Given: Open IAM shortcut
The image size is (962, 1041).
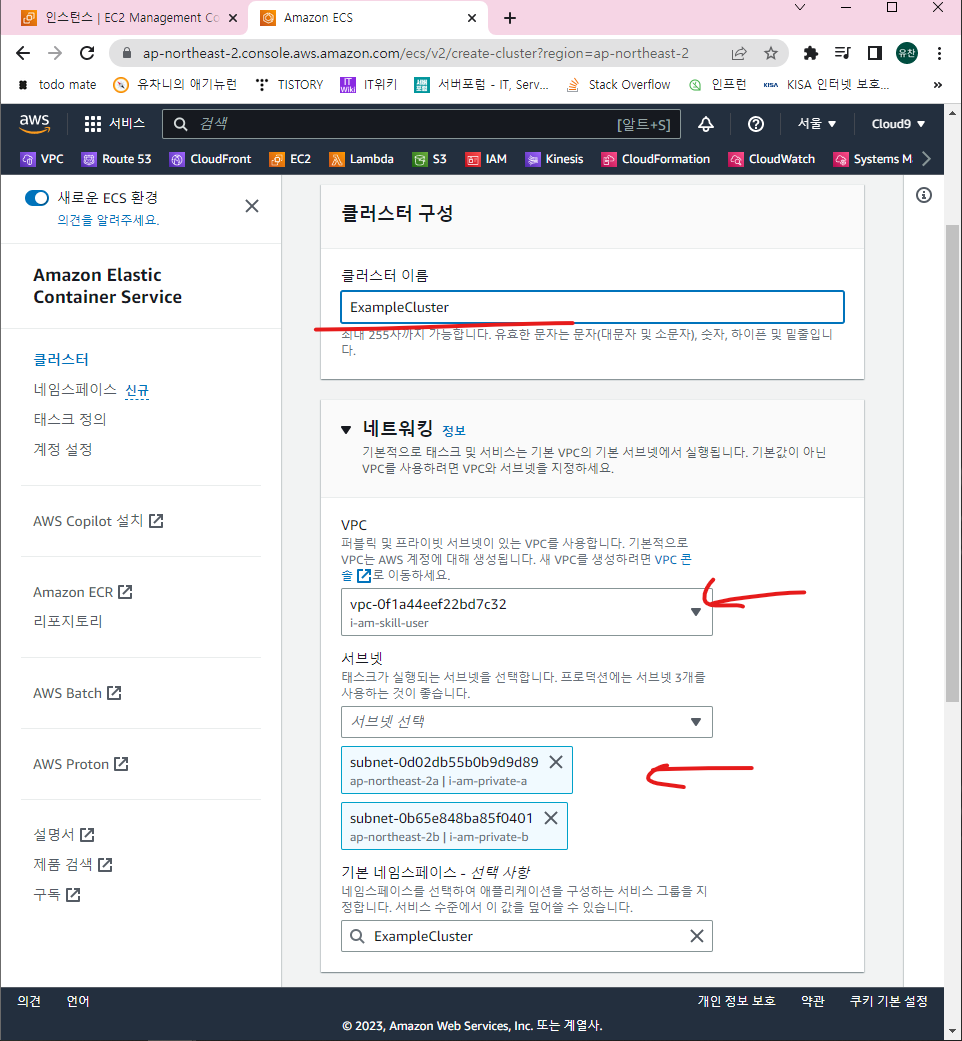Looking at the screenshot, I should pyautogui.click(x=486, y=159).
